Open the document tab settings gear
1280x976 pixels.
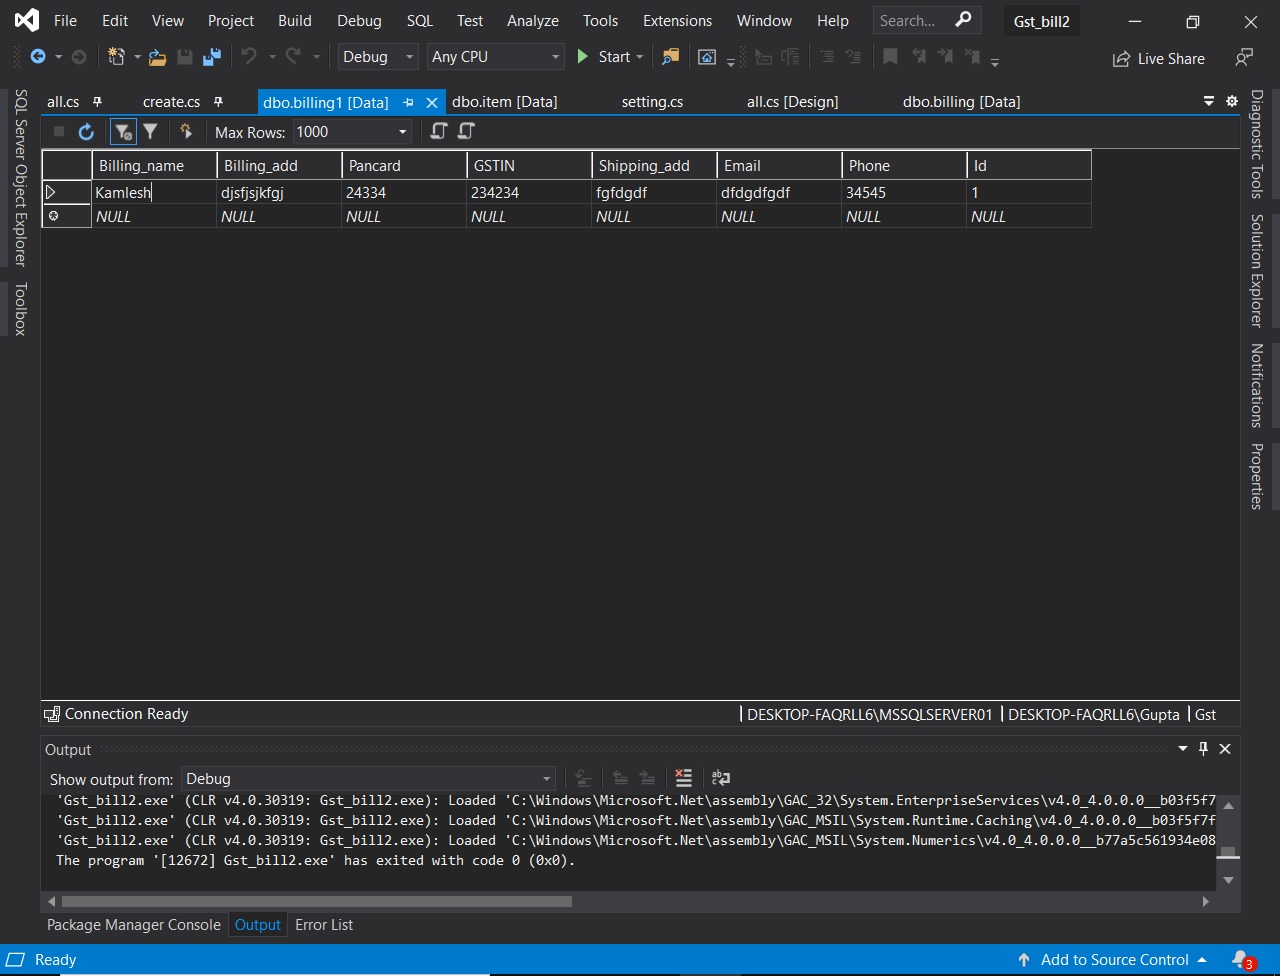click(1232, 101)
